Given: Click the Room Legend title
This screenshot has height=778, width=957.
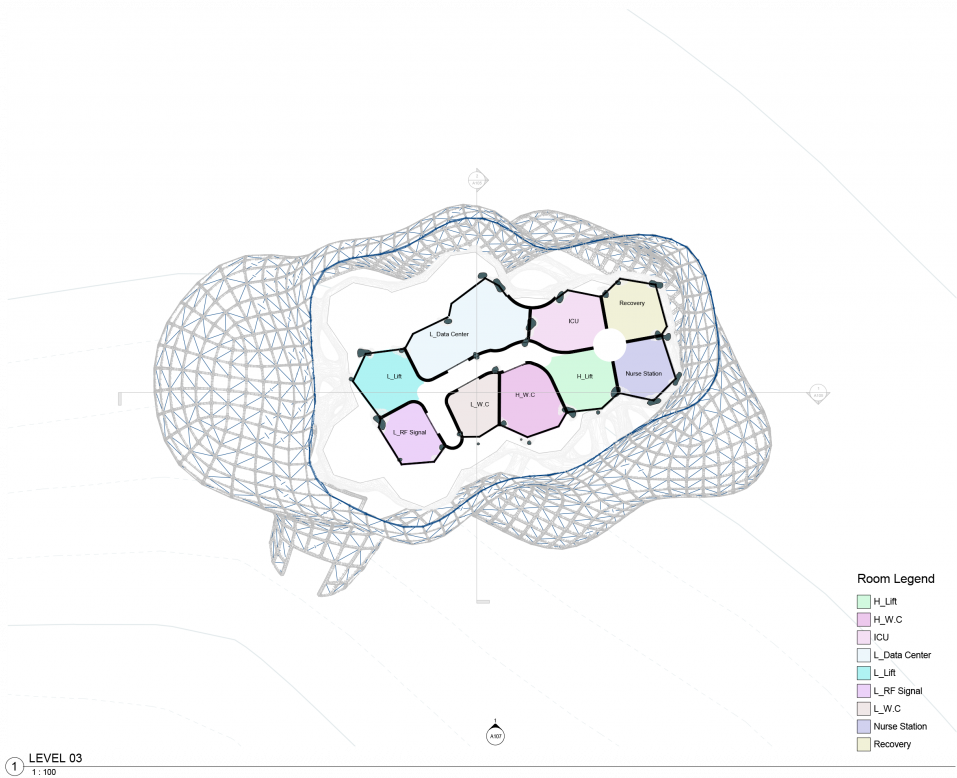Looking at the screenshot, I should [x=895, y=579].
